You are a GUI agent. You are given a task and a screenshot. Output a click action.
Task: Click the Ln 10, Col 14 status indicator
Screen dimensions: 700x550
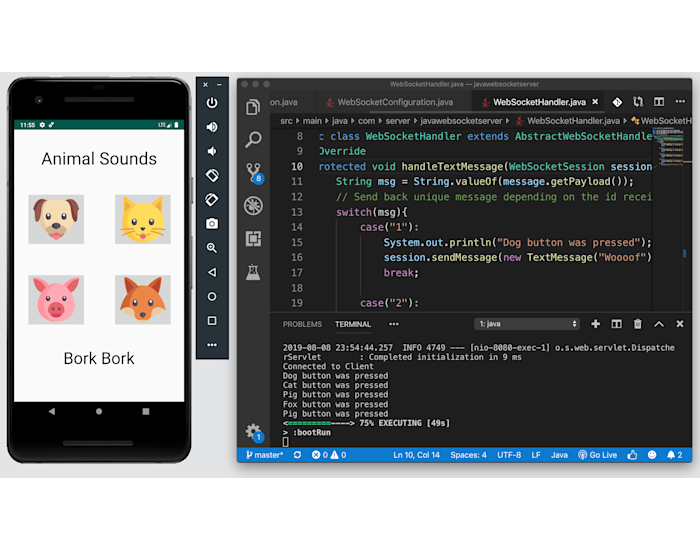click(x=417, y=455)
